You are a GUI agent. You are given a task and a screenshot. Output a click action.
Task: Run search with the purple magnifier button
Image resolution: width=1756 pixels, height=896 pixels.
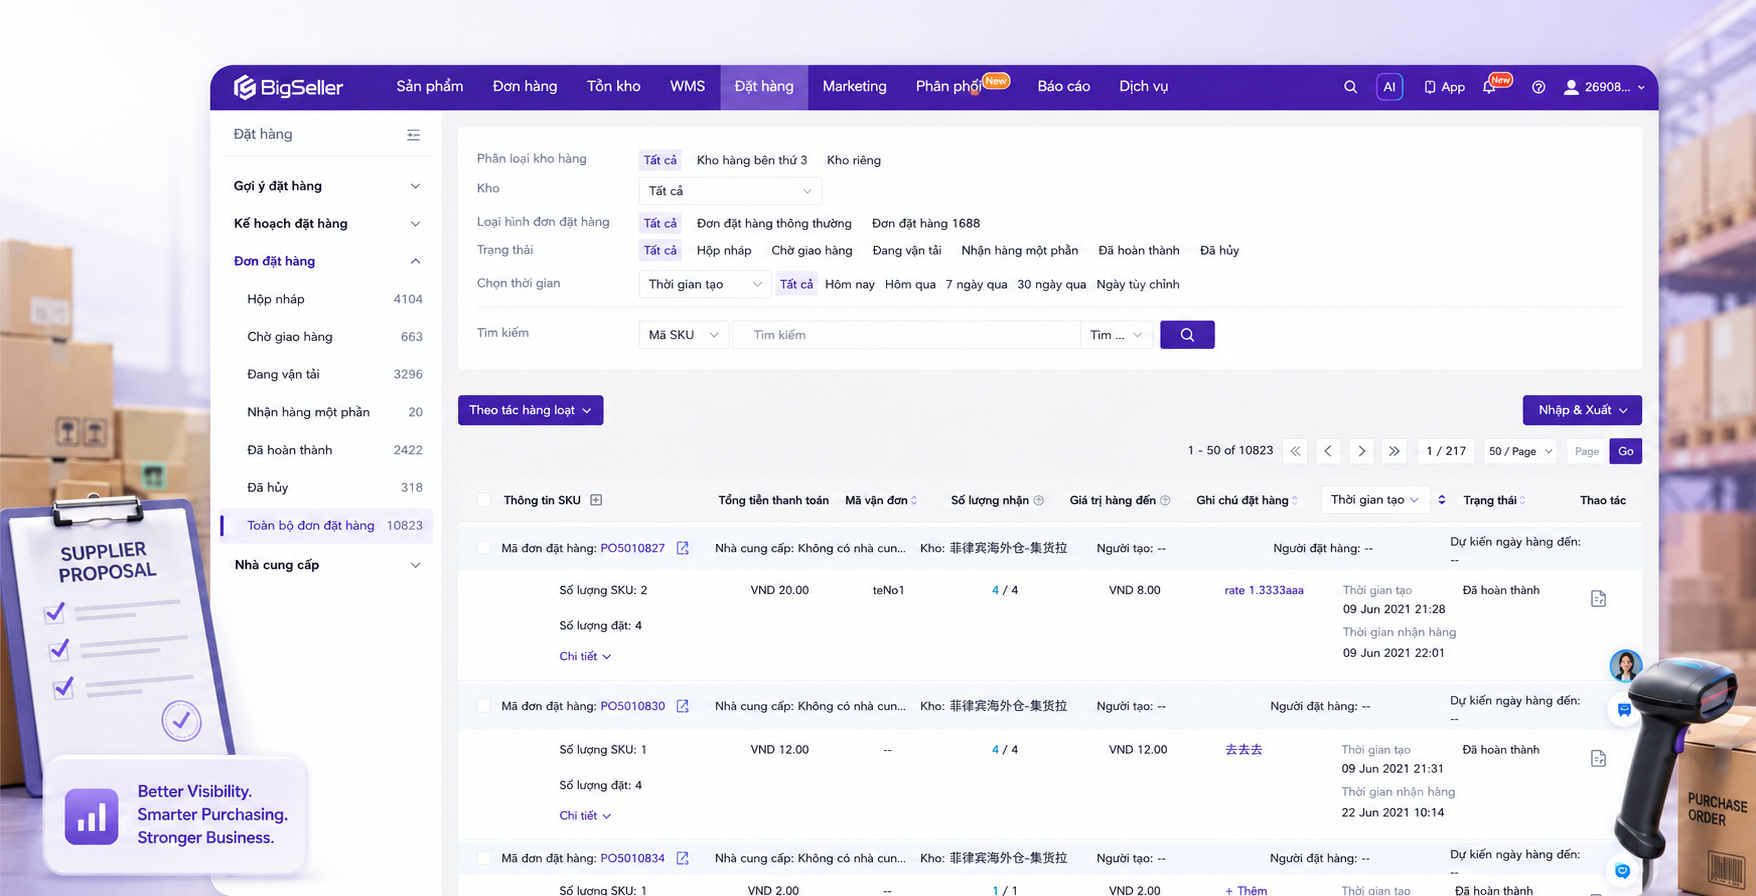pos(1187,335)
